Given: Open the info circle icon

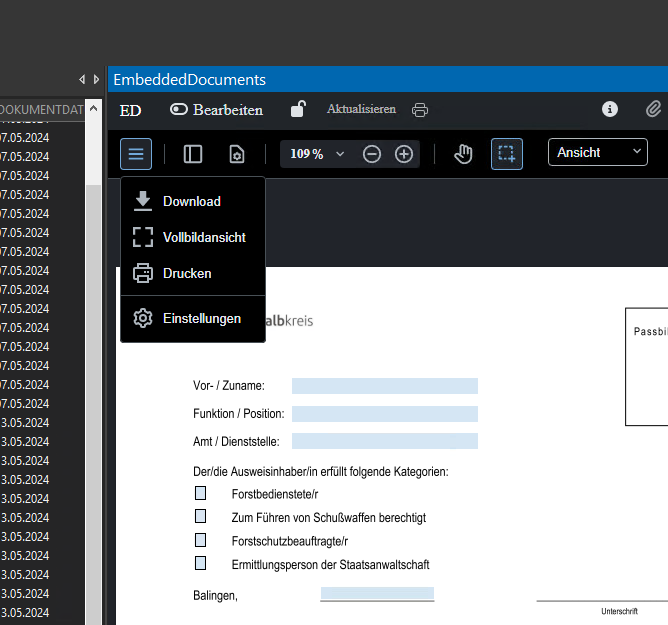Looking at the screenshot, I should [610, 109].
